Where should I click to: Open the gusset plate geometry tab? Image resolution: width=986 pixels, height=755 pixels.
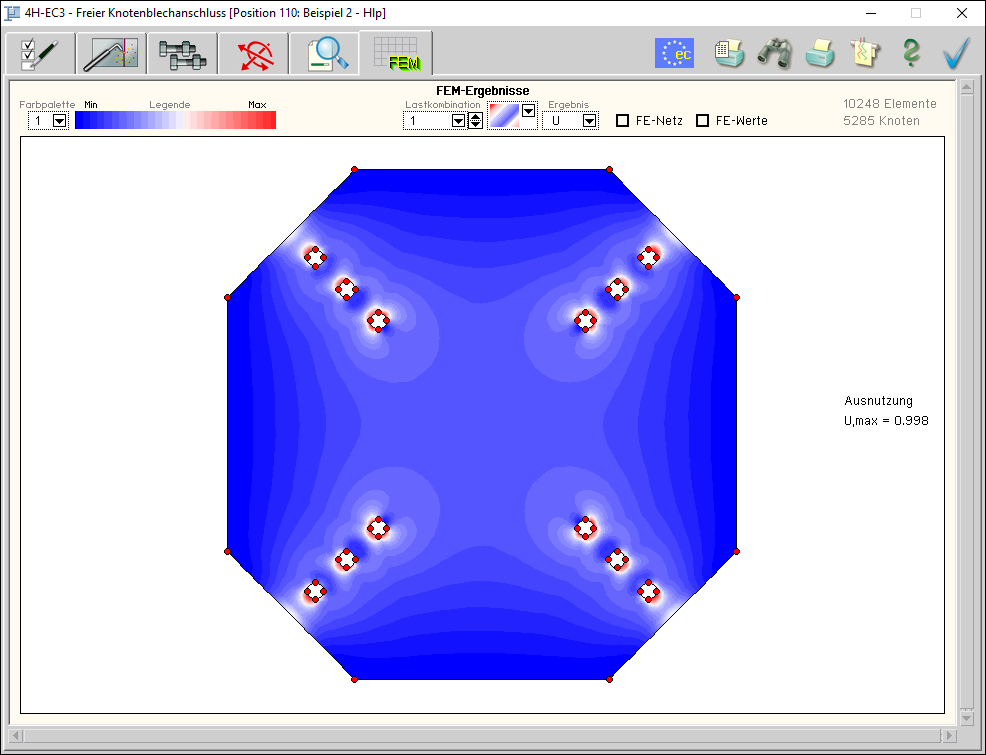112,53
